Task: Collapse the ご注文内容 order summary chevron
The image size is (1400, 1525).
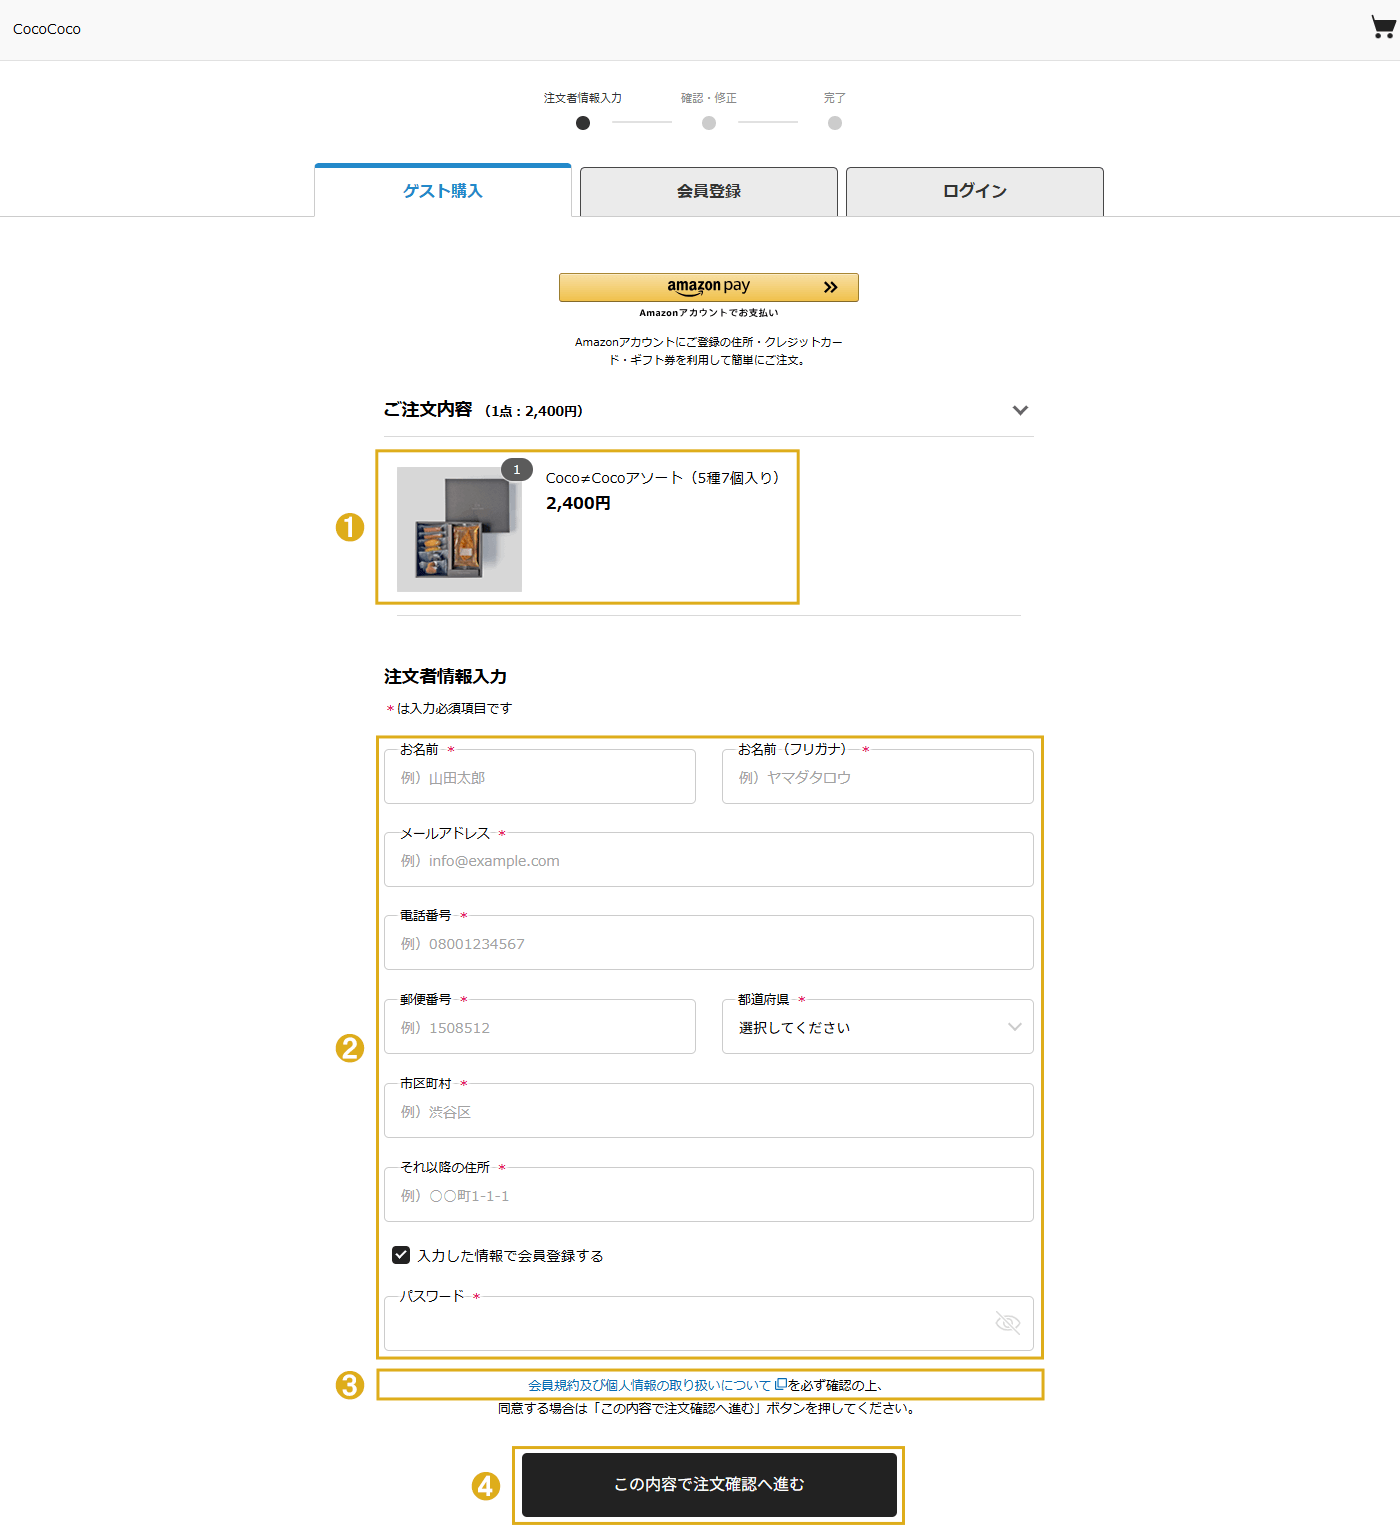Action: tap(1020, 410)
